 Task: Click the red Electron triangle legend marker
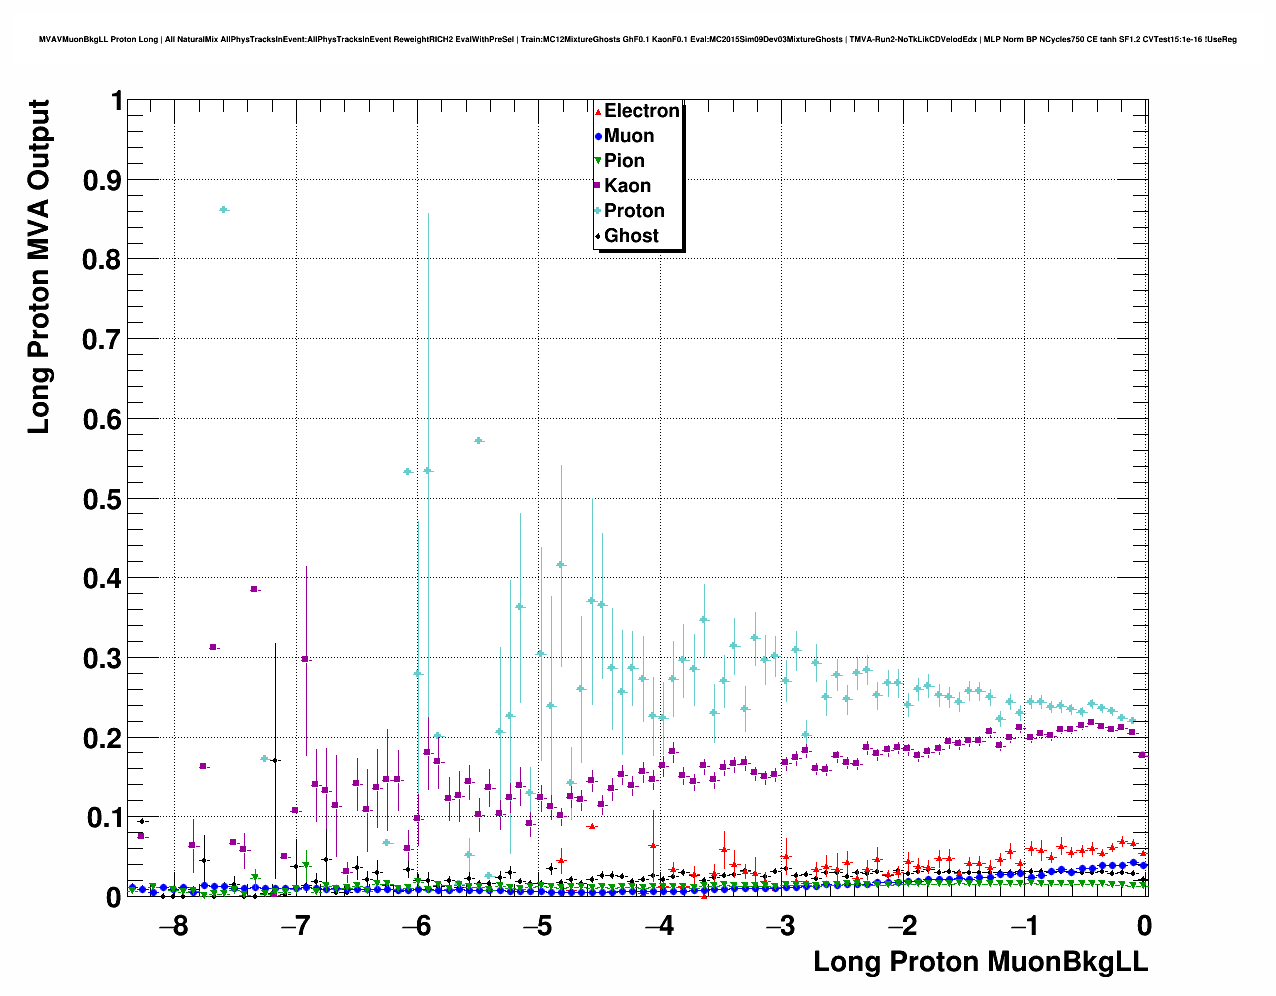pos(598,111)
